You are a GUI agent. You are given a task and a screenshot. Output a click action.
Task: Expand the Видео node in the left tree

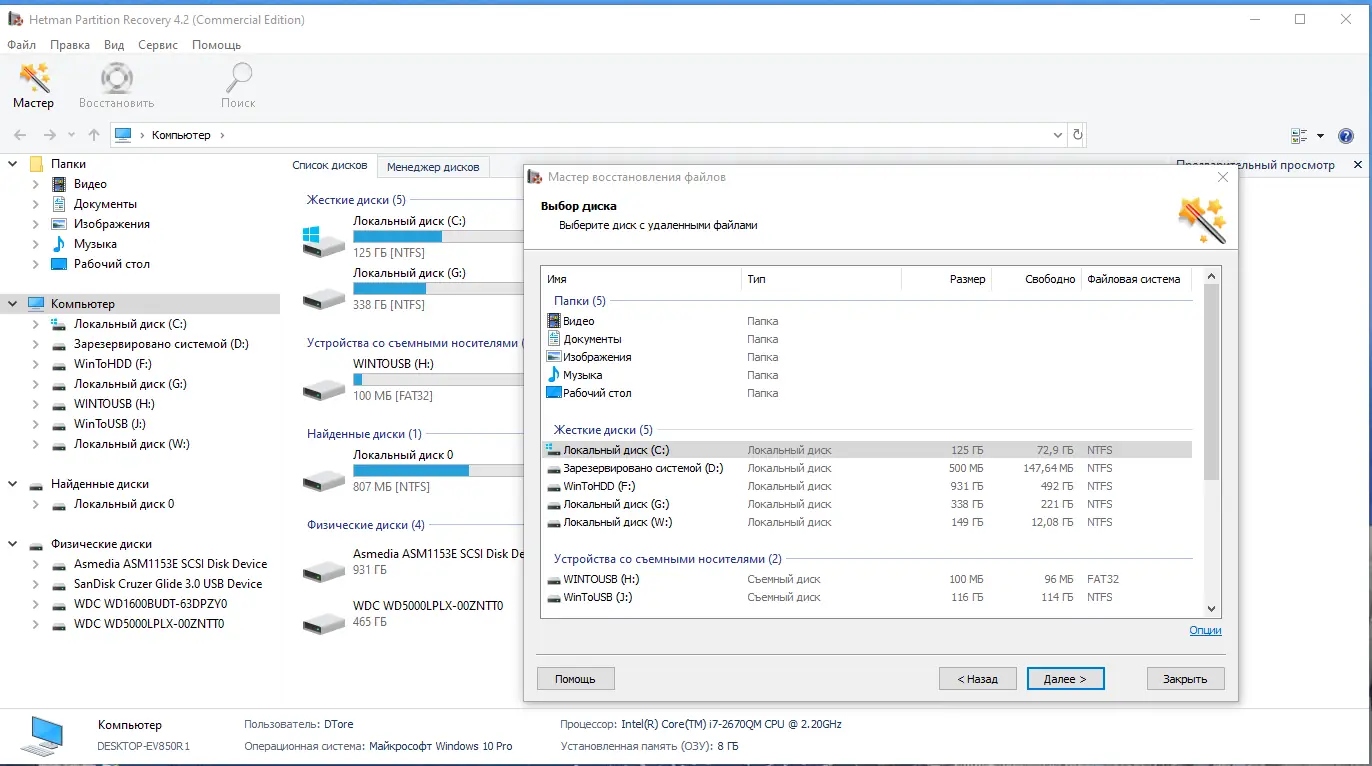tap(36, 184)
